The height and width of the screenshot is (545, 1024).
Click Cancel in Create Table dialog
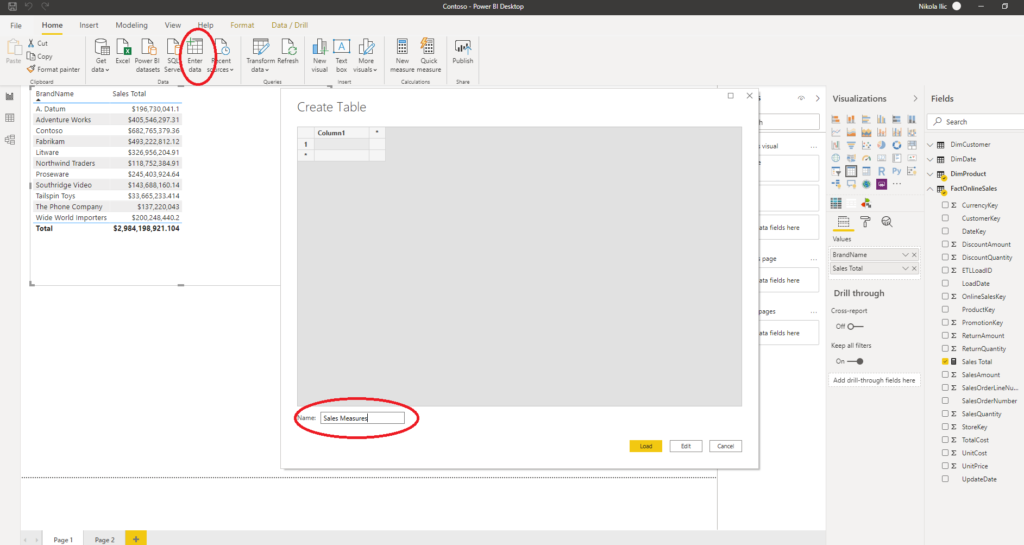726,446
